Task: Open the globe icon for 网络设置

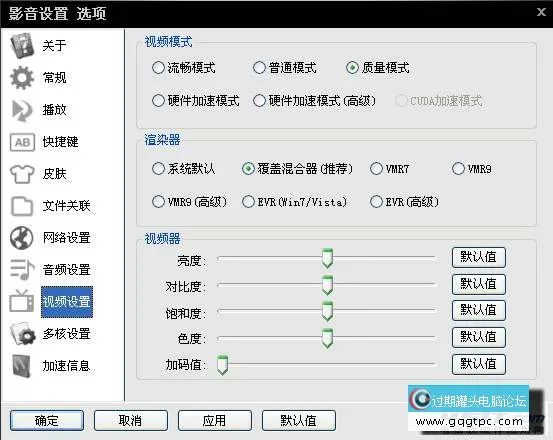Action: point(22,238)
